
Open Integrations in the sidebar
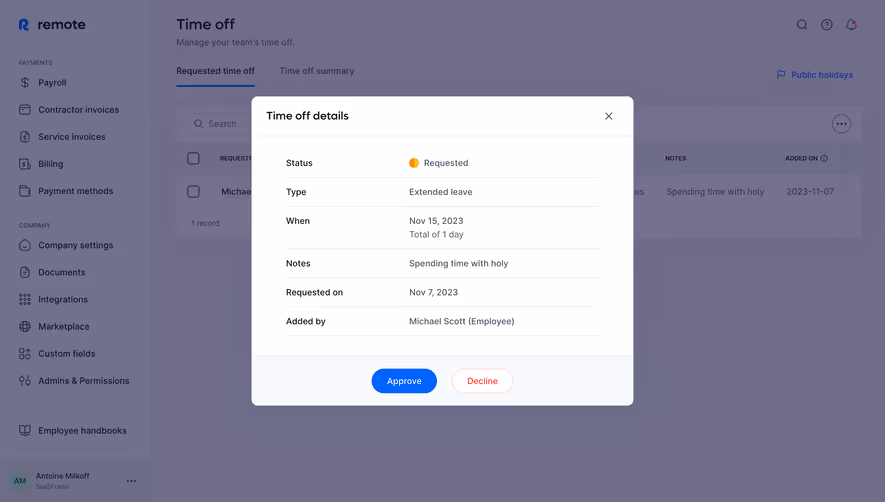(x=63, y=299)
